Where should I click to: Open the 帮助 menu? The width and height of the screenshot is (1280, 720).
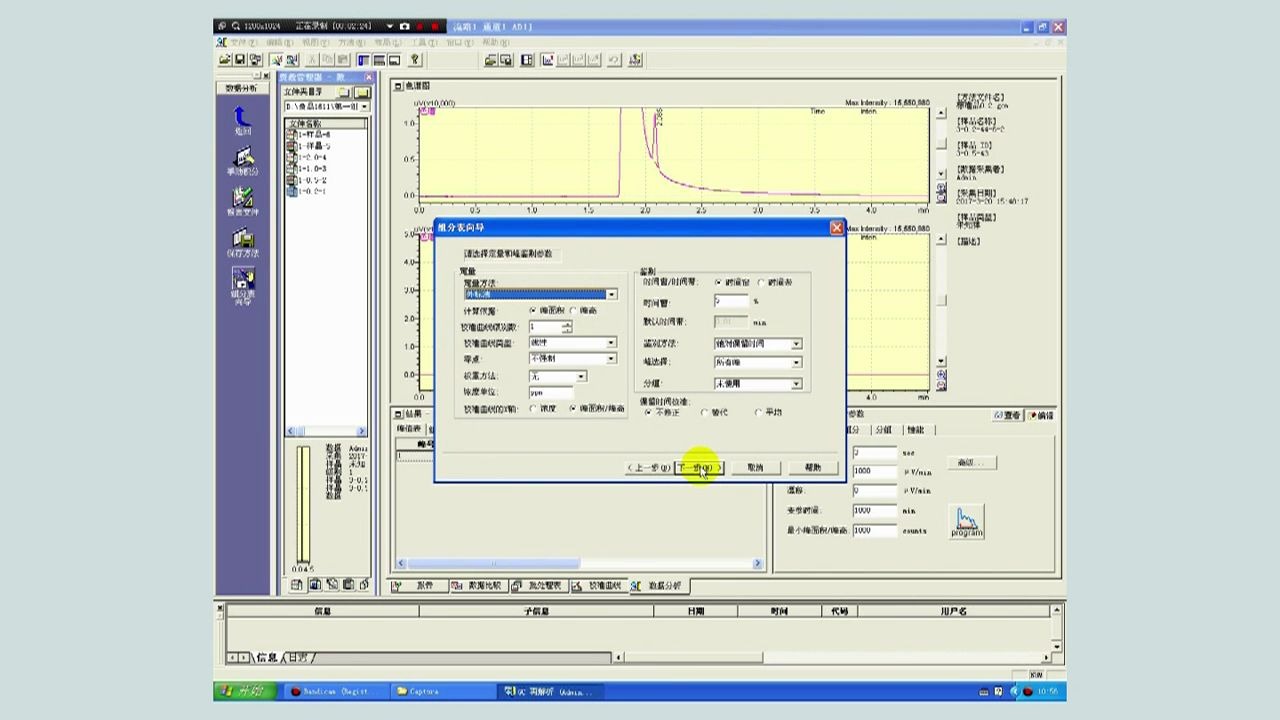coord(496,43)
